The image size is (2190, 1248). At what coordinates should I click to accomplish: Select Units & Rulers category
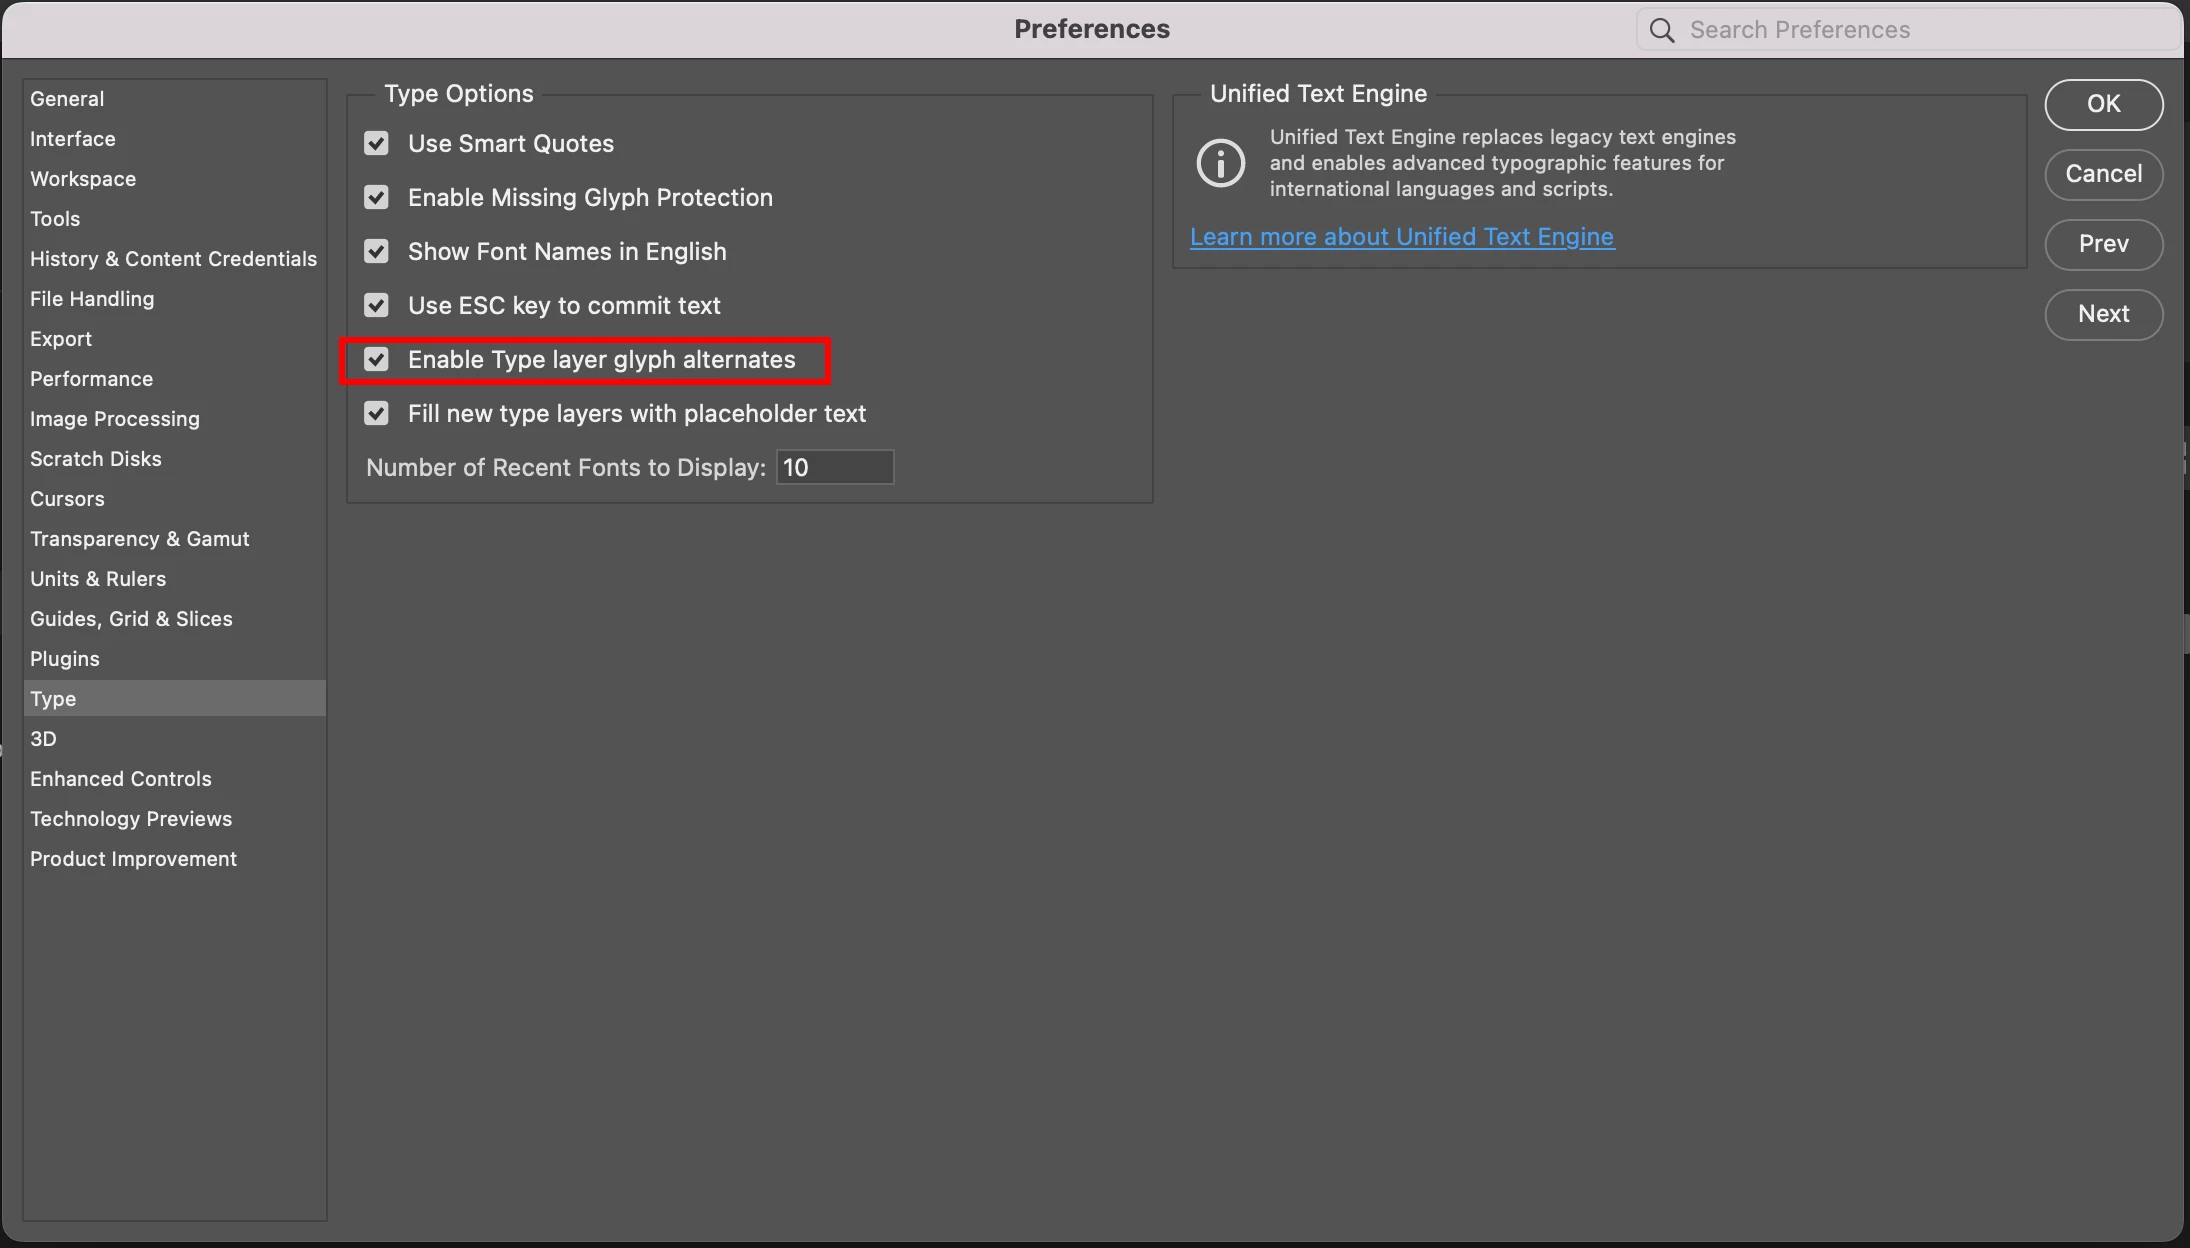[x=98, y=579]
